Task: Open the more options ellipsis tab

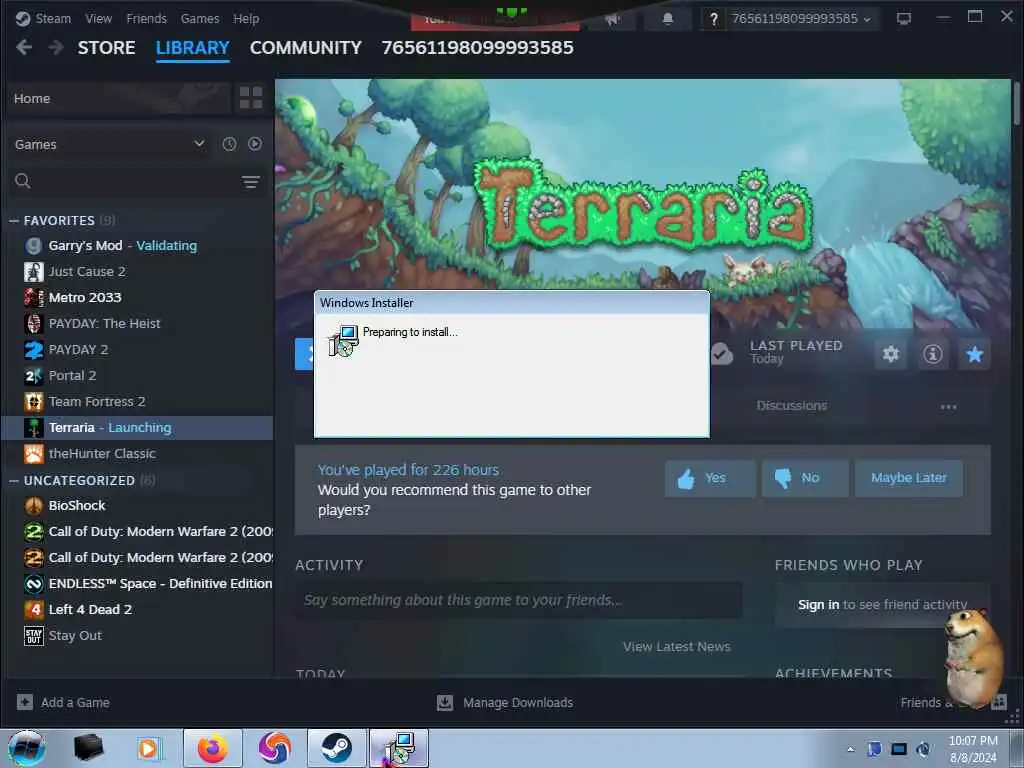Action: tap(948, 406)
